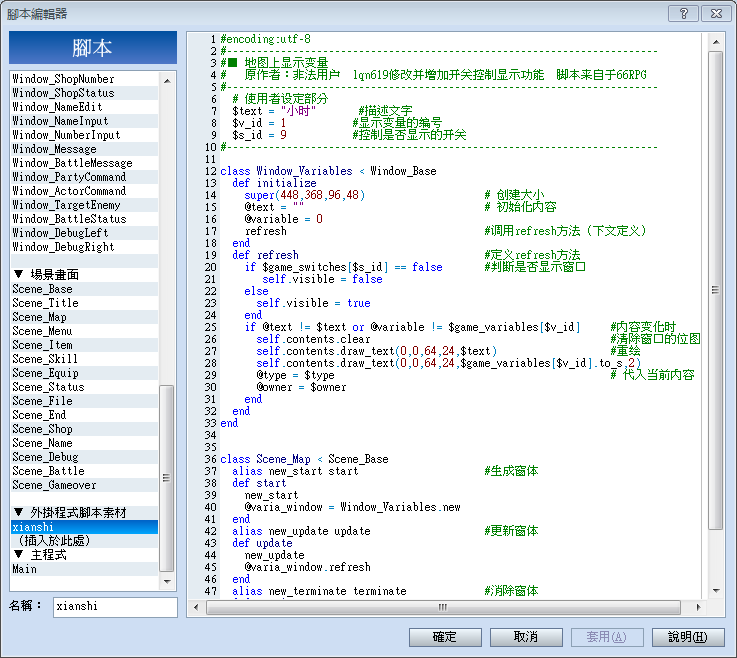This screenshot has height=658, width=737.
Task: Select Scene_Item script
Action: point(85,345)
